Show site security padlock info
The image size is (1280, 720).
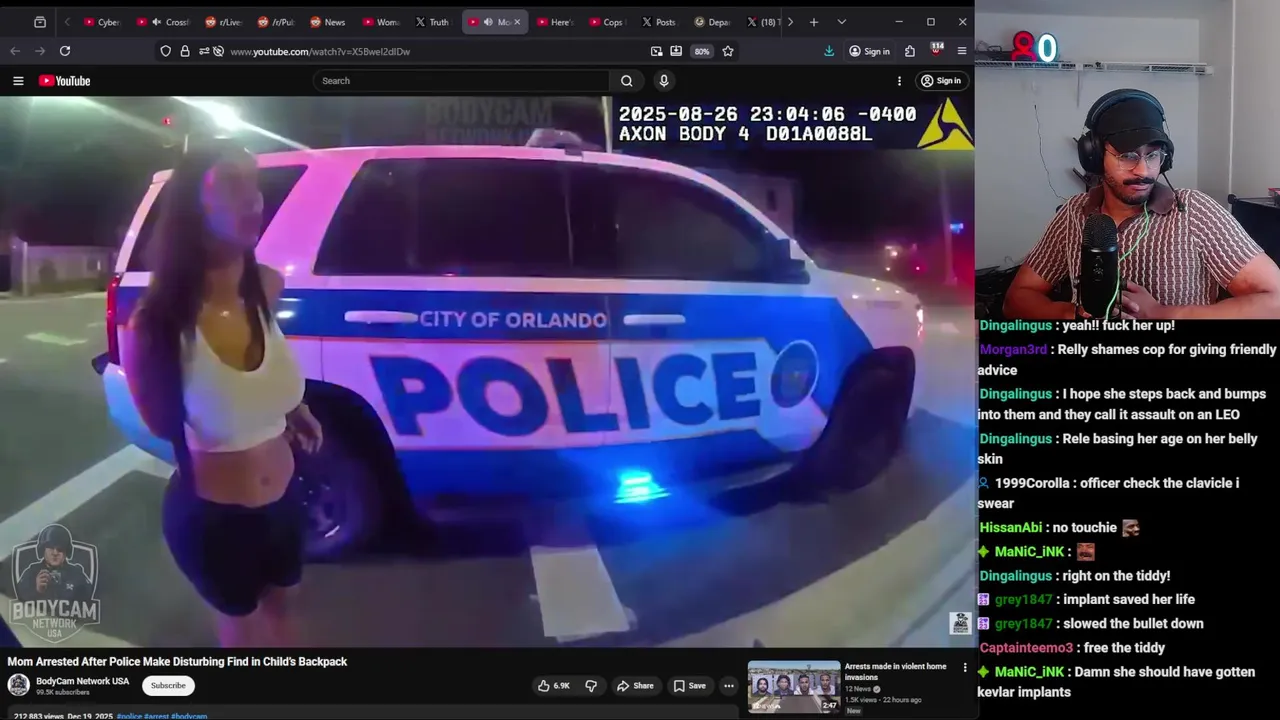pos(185,51)
